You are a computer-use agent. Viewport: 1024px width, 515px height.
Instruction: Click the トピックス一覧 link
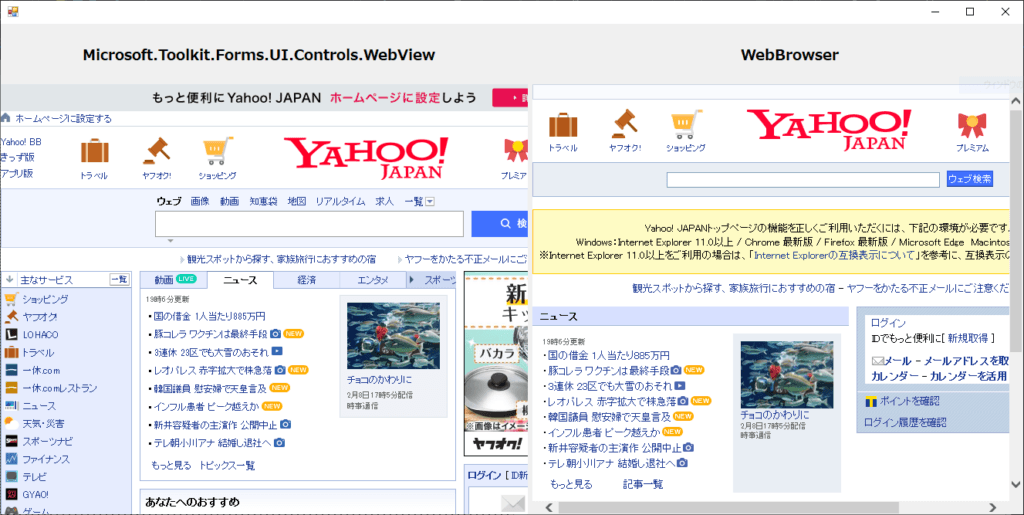point(227,465)
